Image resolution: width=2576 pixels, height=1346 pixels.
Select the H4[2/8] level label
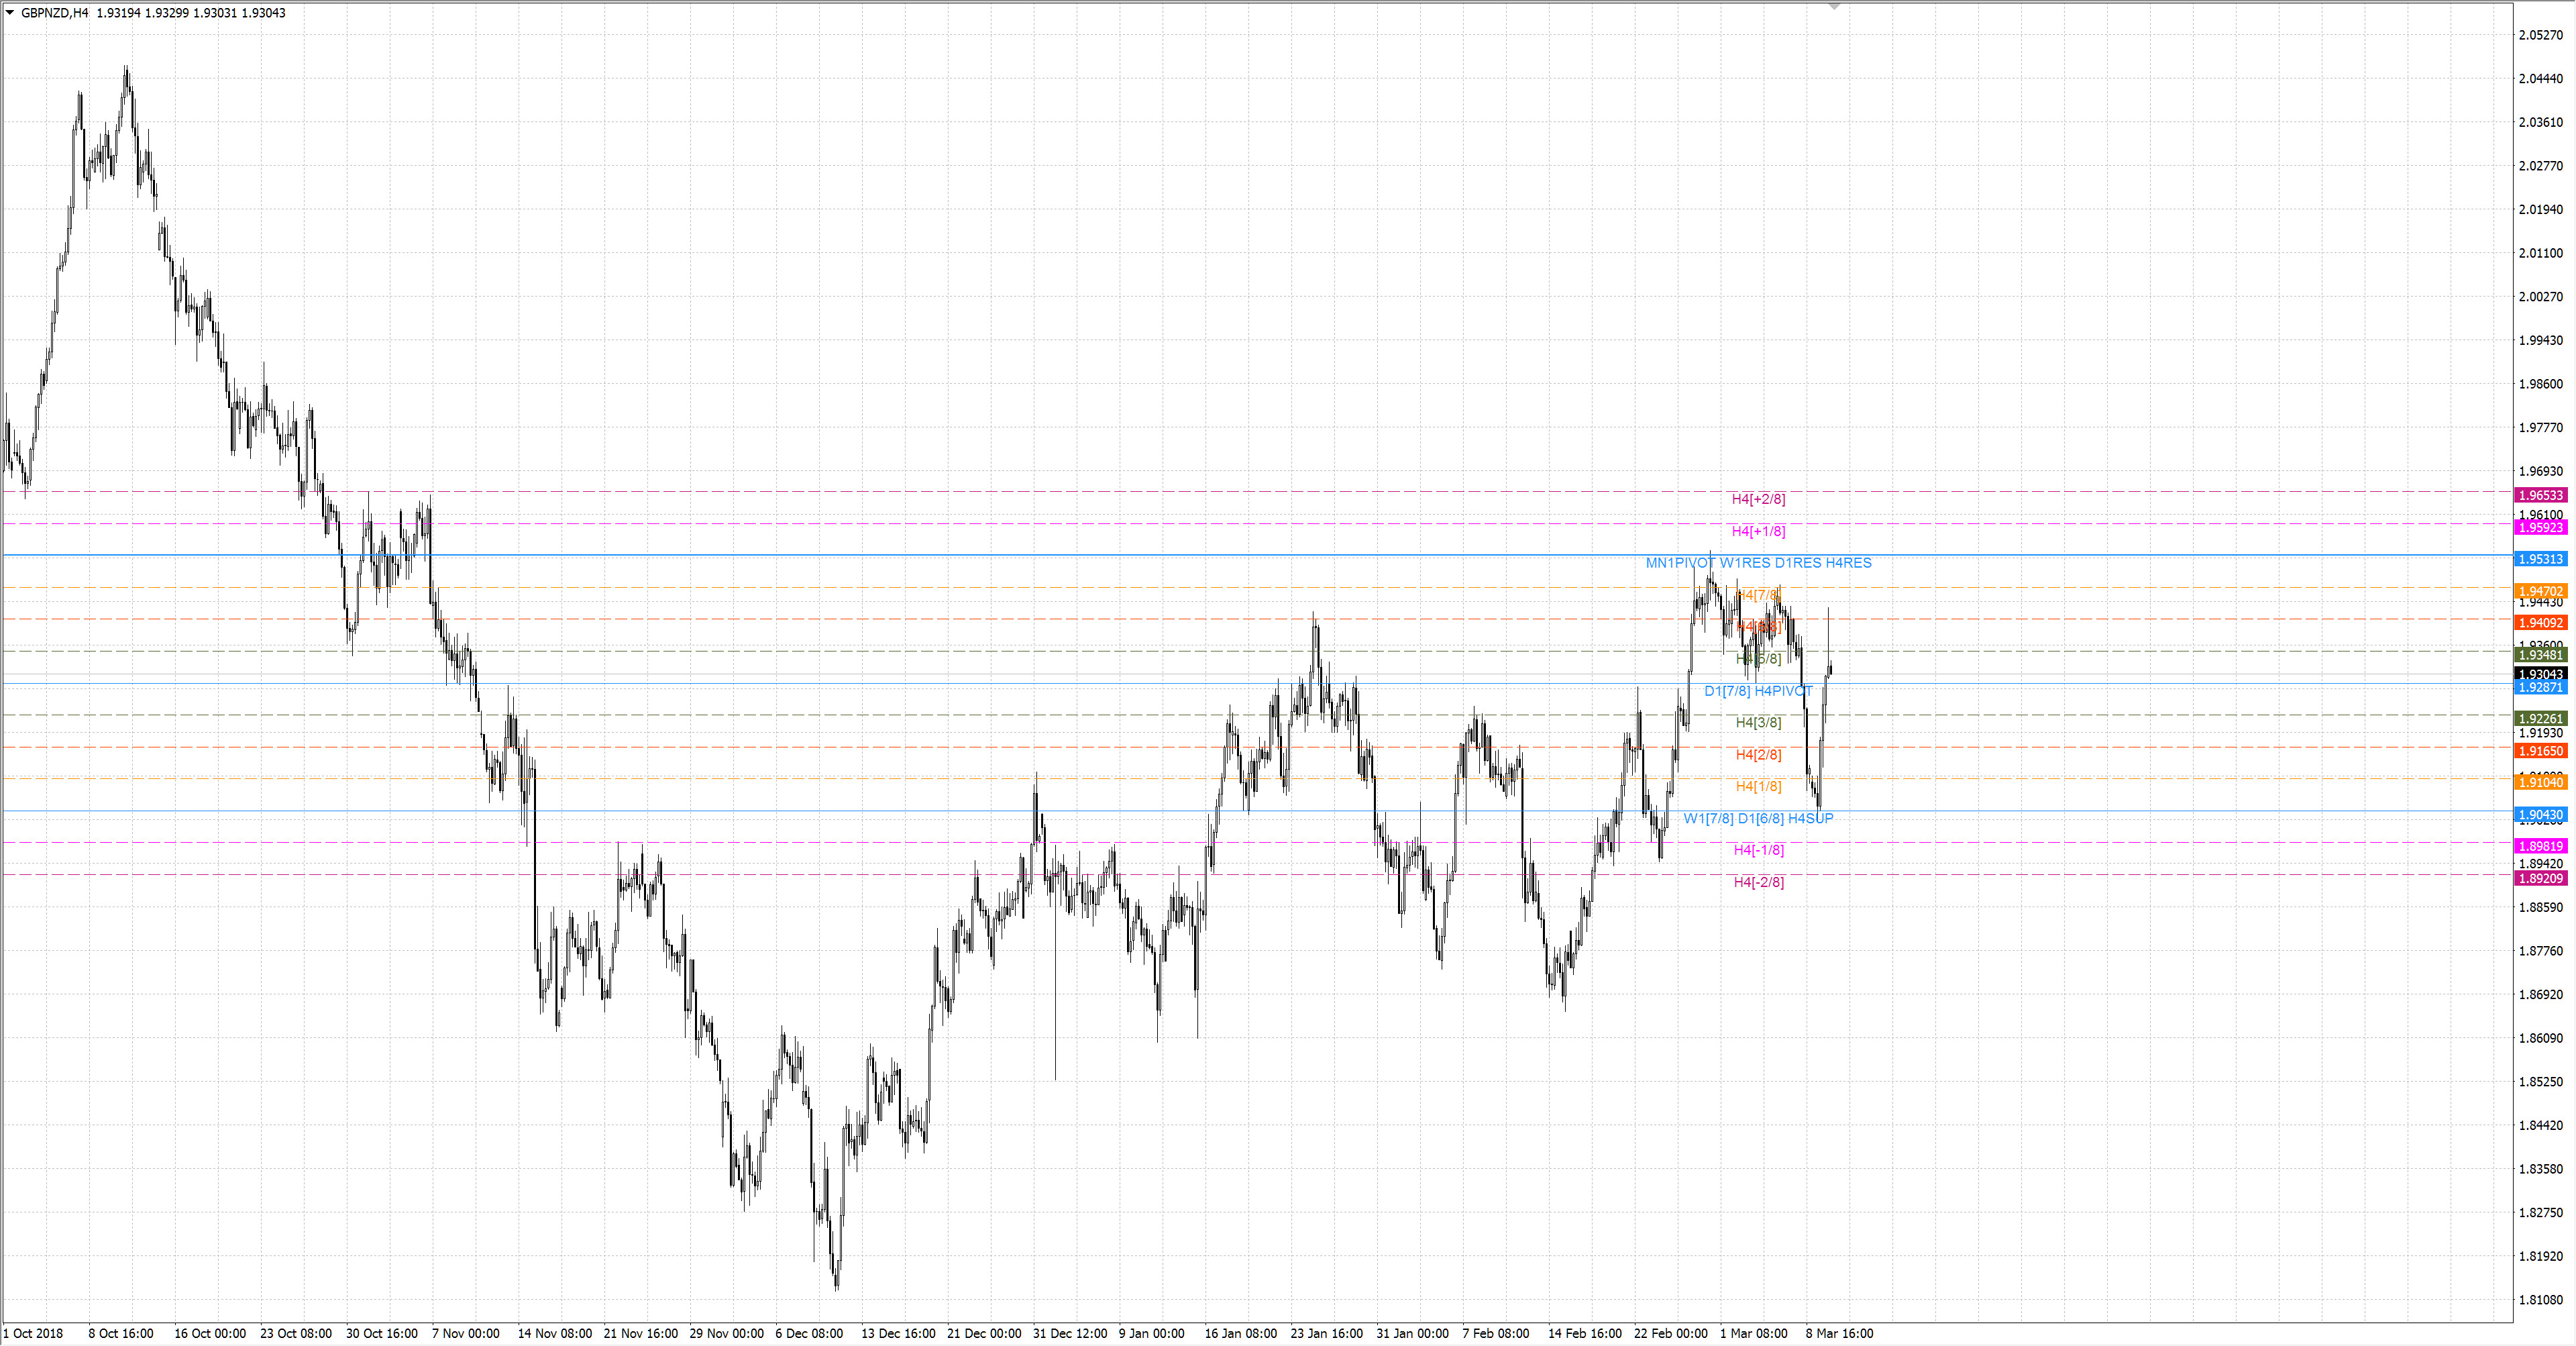click(x=1758, y=754)
